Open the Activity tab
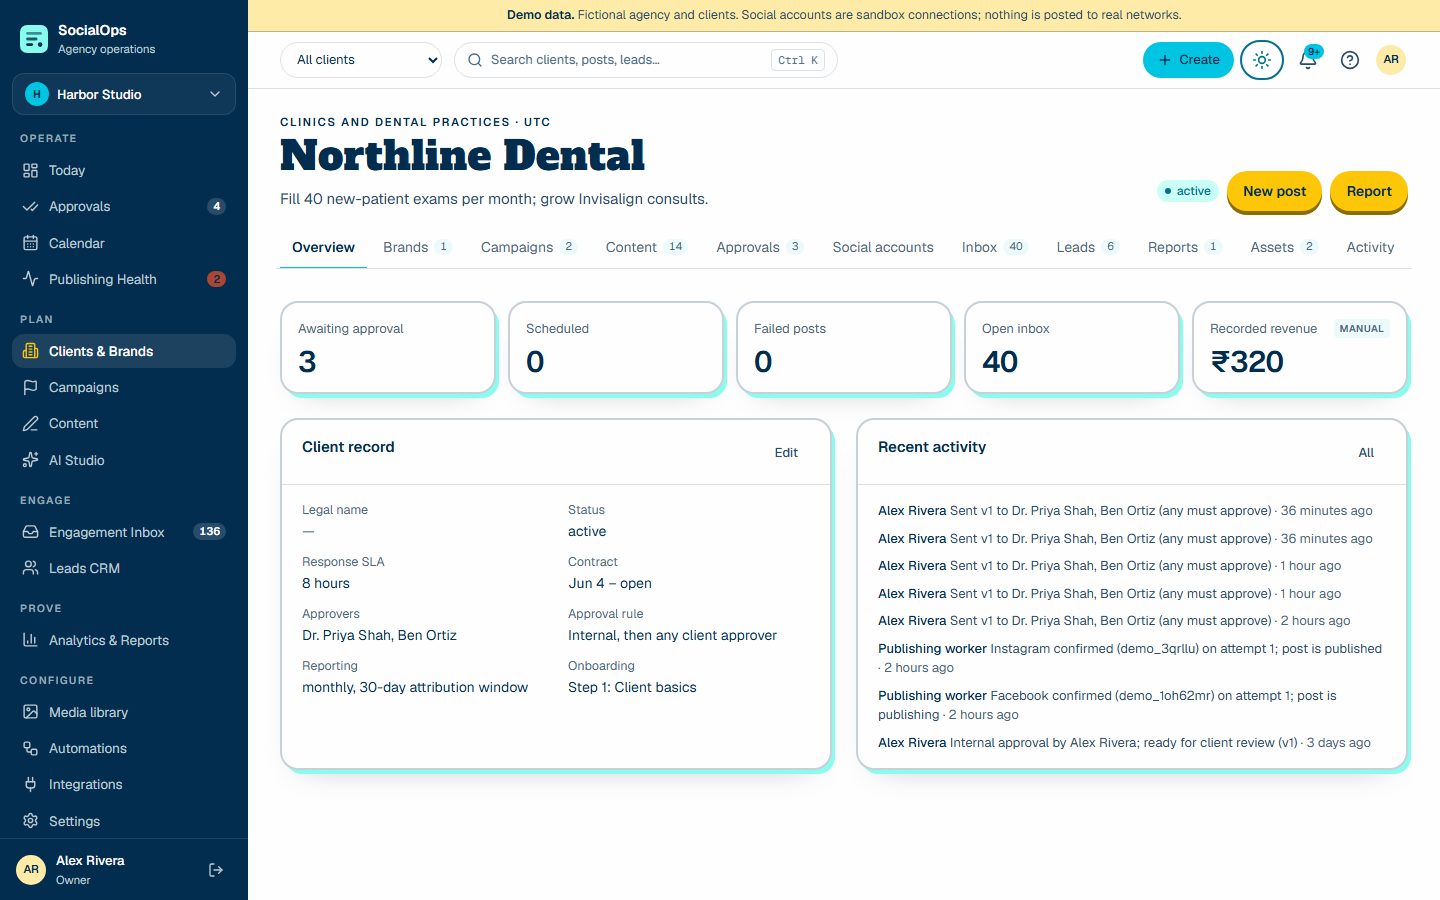Screen dimensions: 1440x900 coord(1370,247)
